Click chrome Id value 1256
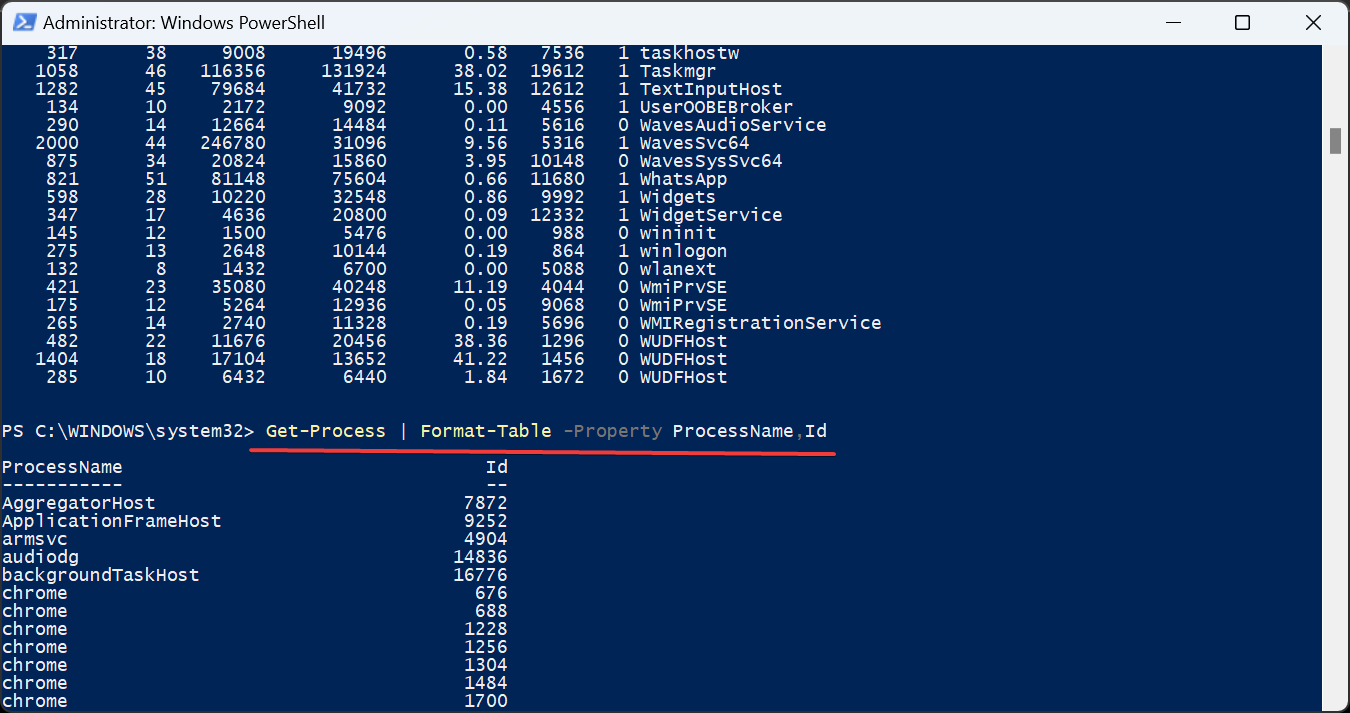 [486, 647]
